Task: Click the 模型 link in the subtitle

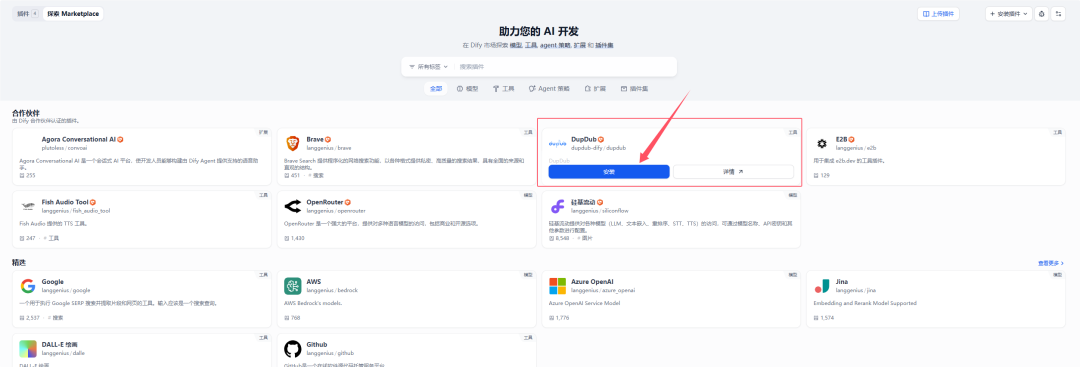Action: [516, 45]
